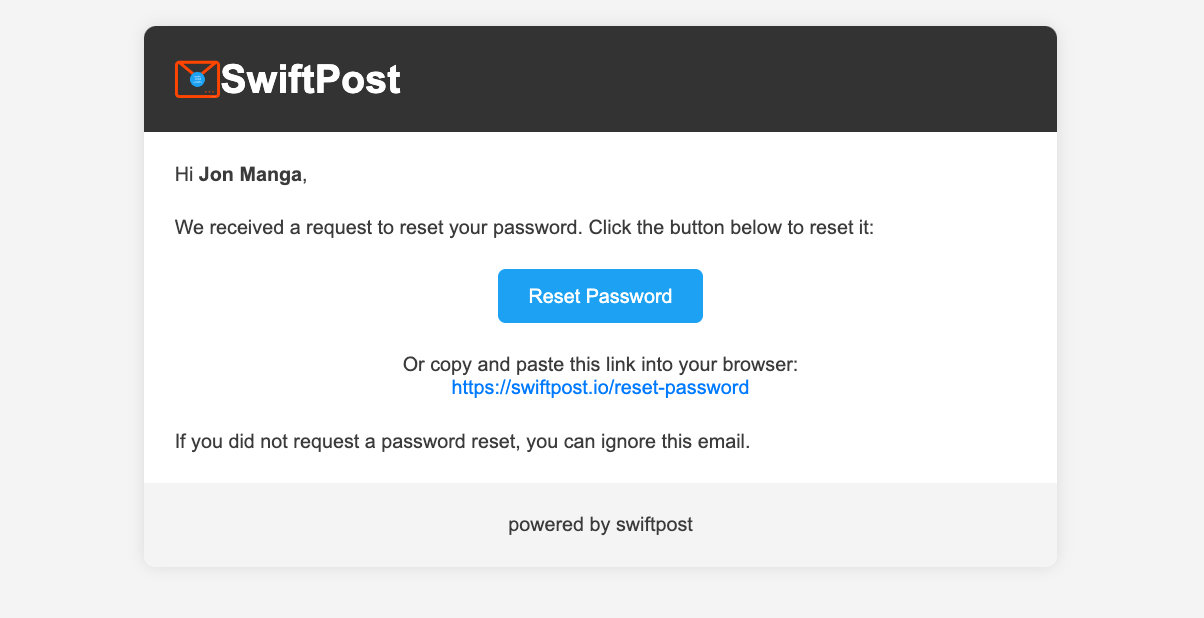Viewport: 1204px width, 618px height.
Task: Click empty area of dark header banner
Action: 750,79
